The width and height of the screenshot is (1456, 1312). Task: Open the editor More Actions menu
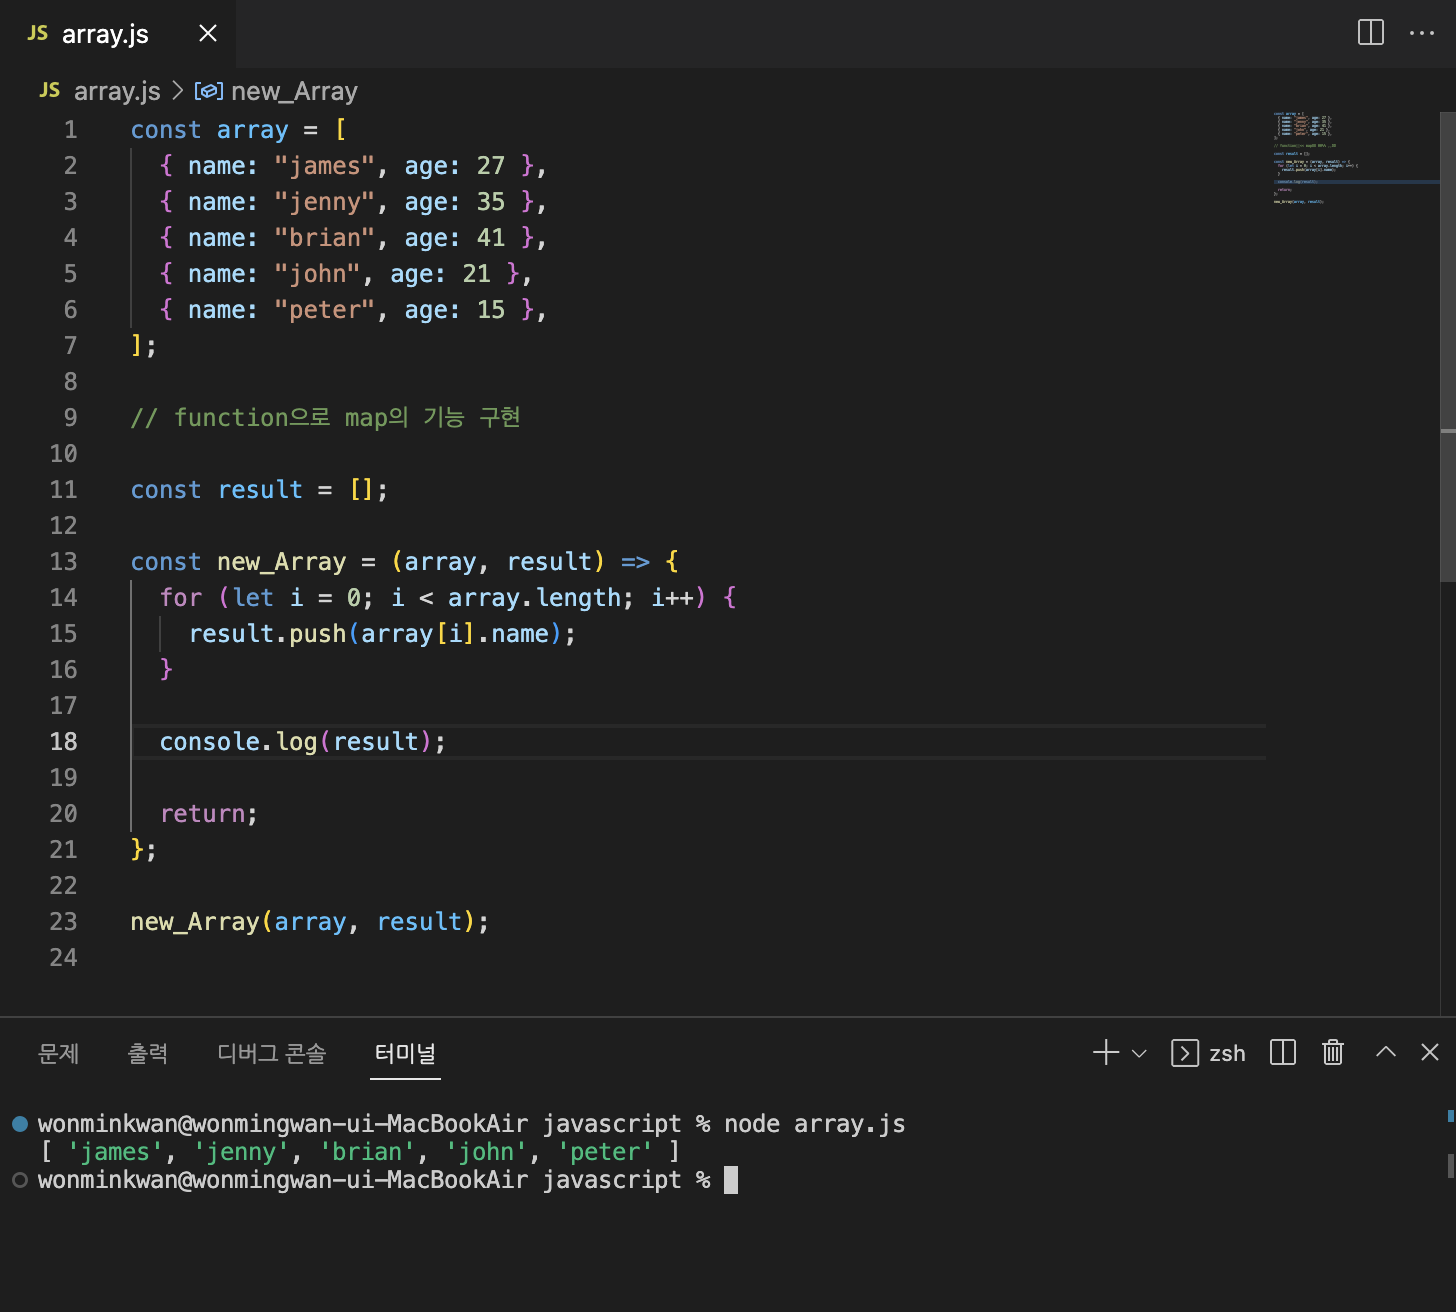[1422, 33]
